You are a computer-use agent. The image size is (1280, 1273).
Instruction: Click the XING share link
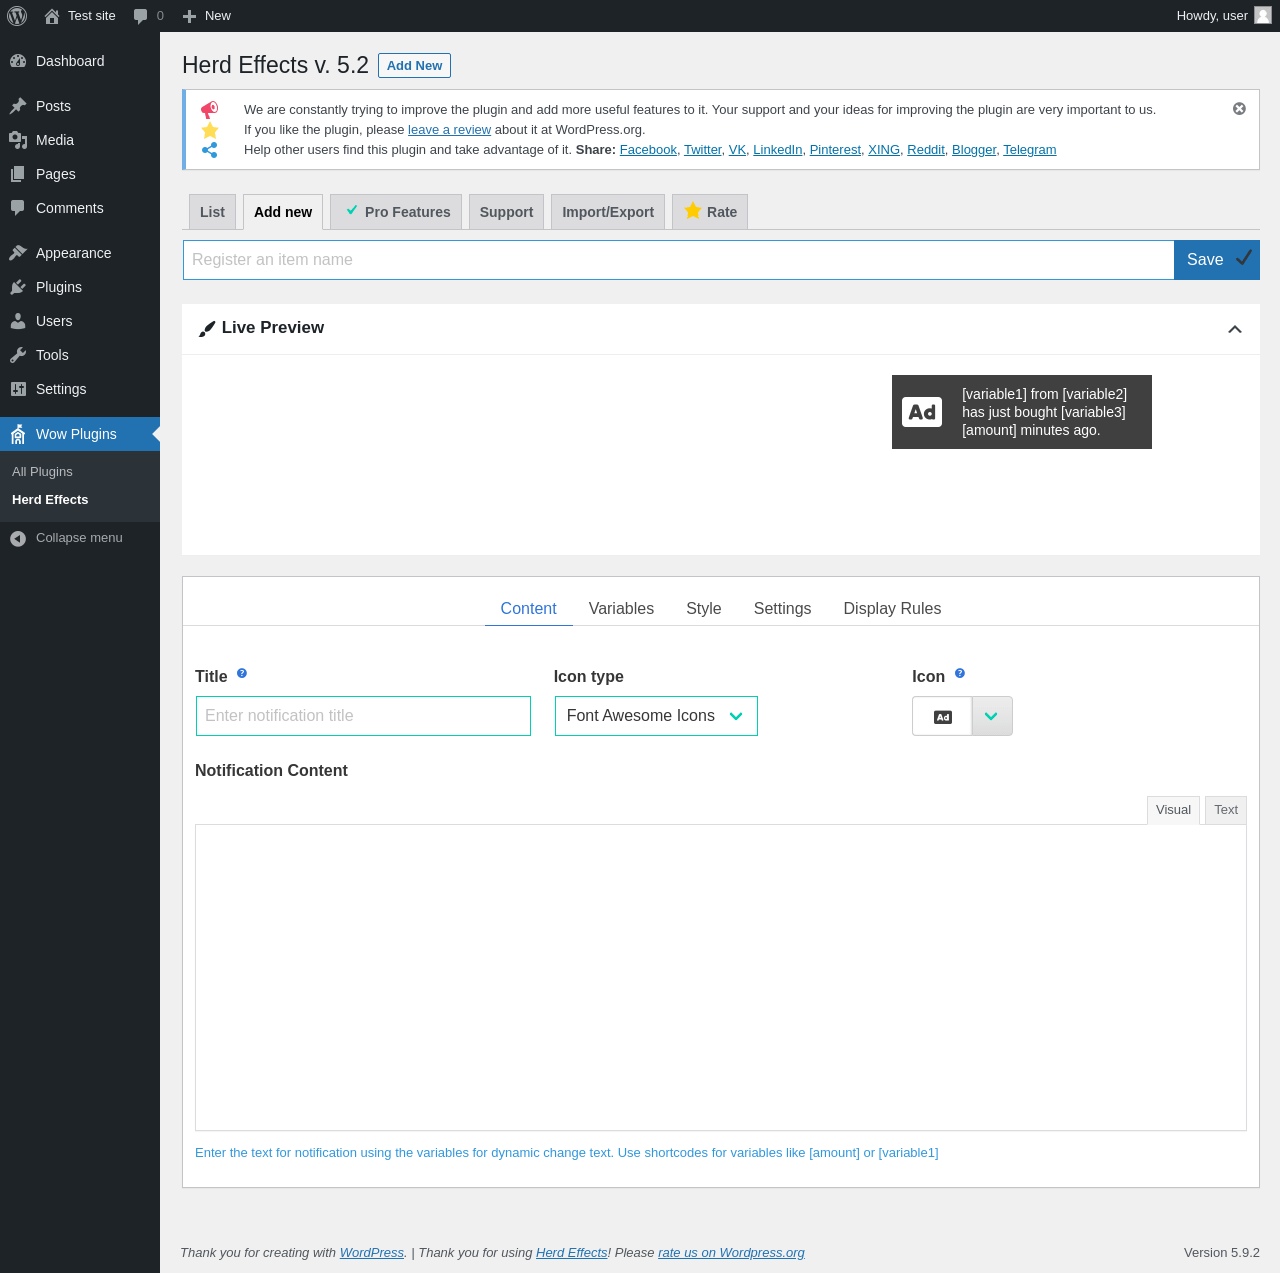(884, 150)
